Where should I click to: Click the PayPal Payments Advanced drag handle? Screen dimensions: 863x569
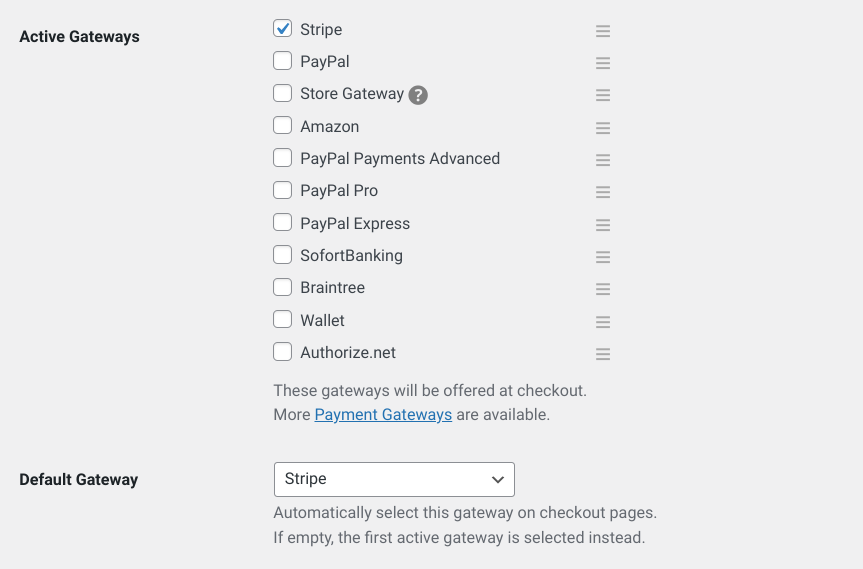click(x=603, y=160)
